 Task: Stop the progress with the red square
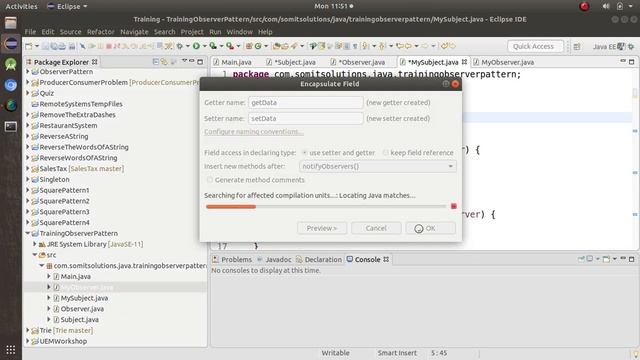click(453, 206)
